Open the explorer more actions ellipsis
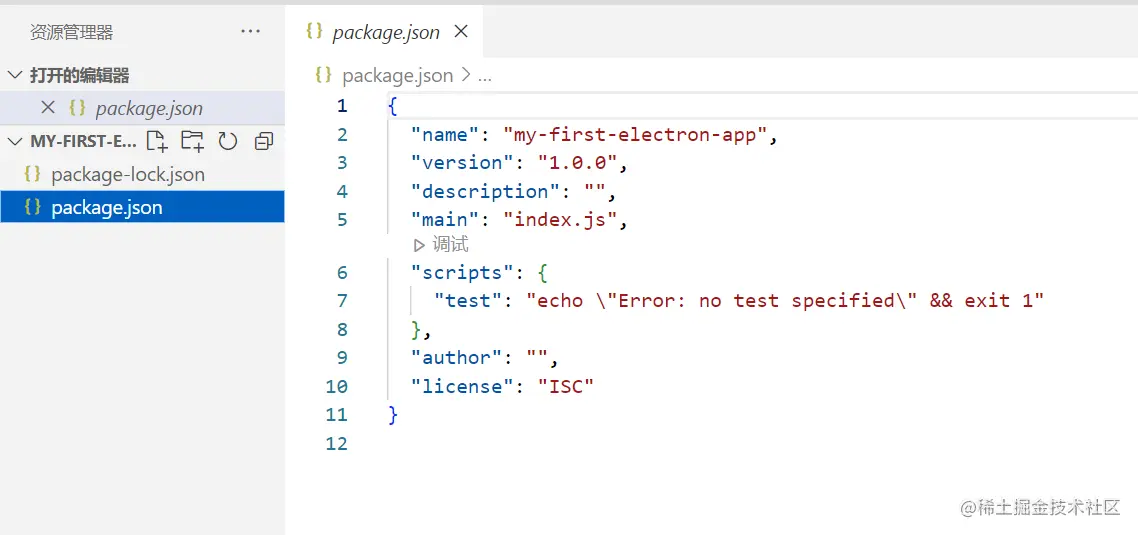This screenshot has width=1138, height=535. 250,32
